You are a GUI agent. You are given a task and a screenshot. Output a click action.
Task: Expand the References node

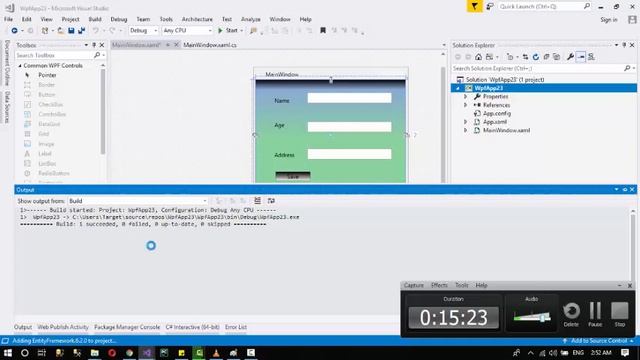coord(465,105)
